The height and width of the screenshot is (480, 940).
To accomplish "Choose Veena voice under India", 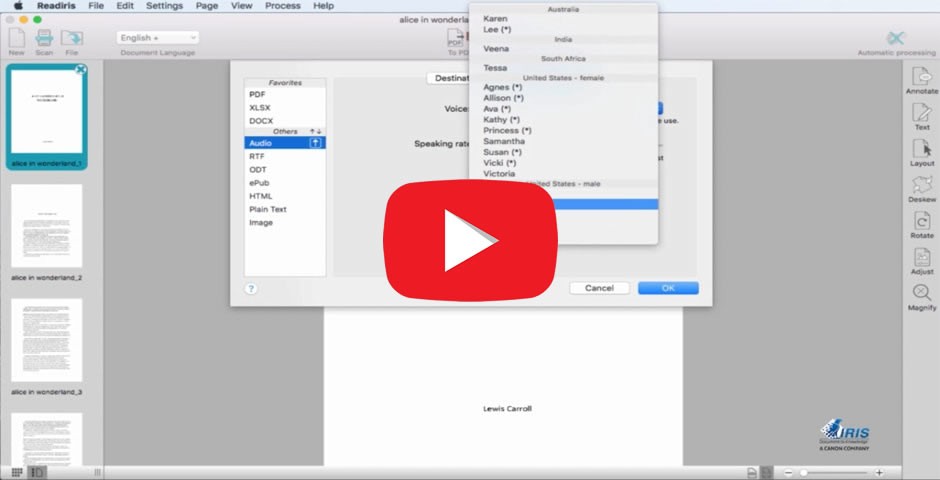I will tap(563, 49).
